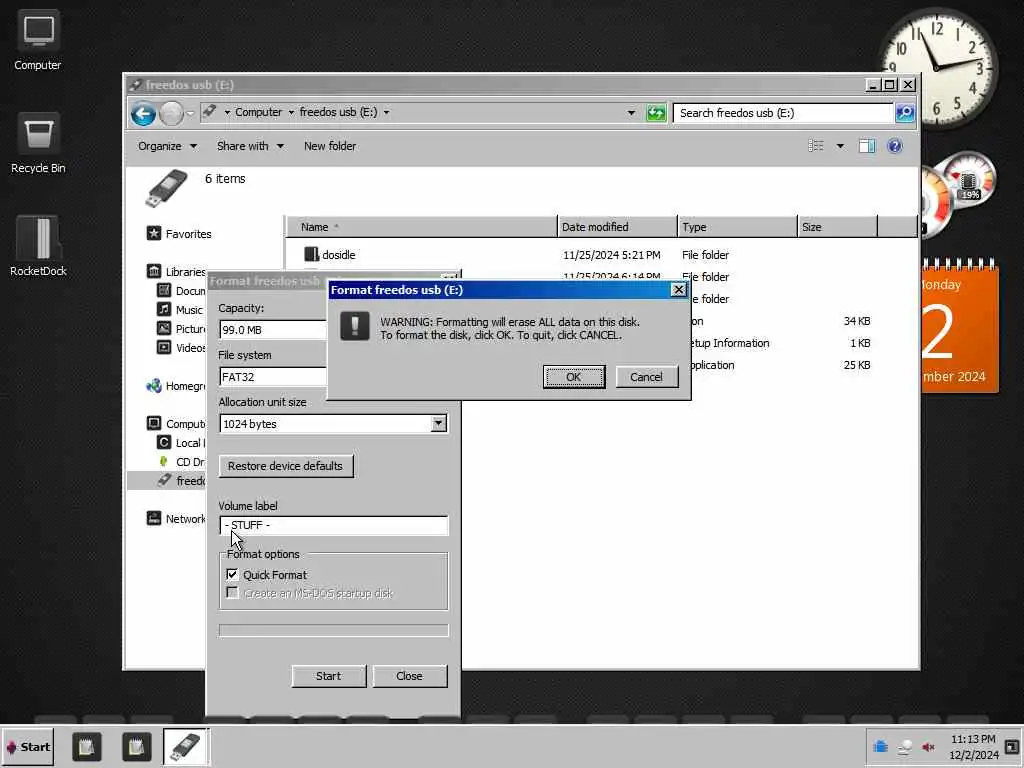Toggle the preview pane icon
This screenshot has height=768, width=1024.
pyautogui.click(x=867, y=146)
